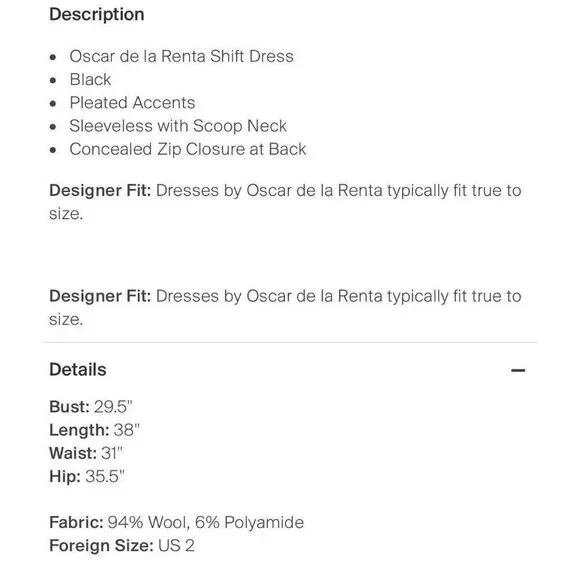Click the bullet dot beside Concealed Zip Closure
This screenshot has height=580, width=580.
53,150
